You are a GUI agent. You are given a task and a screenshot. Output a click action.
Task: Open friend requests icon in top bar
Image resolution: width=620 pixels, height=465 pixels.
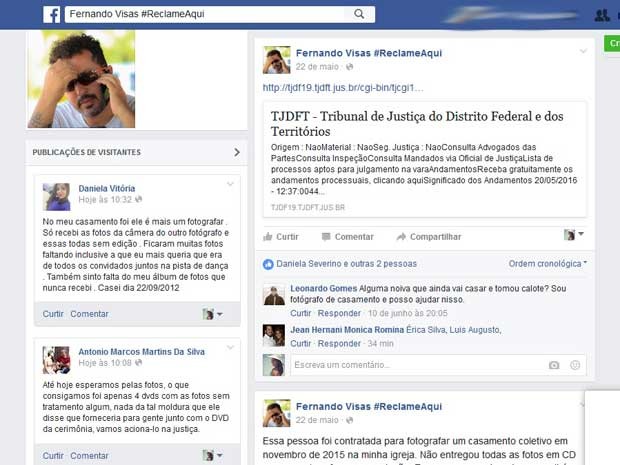[602, 14]
